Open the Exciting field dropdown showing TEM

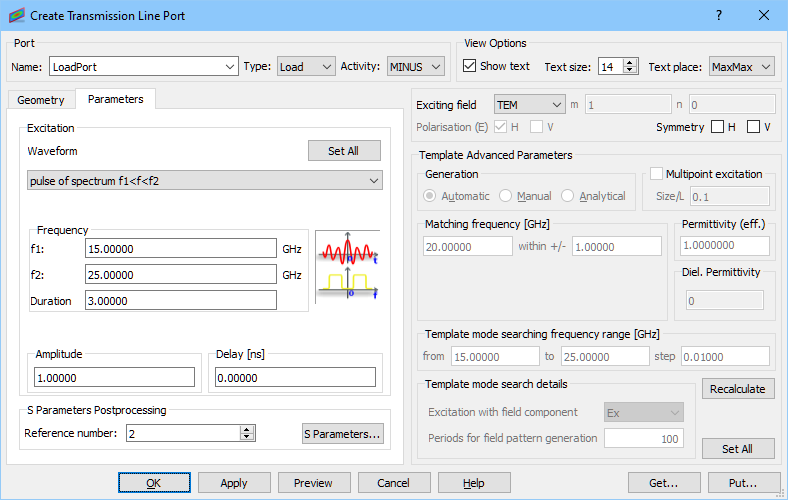(530, 105)
